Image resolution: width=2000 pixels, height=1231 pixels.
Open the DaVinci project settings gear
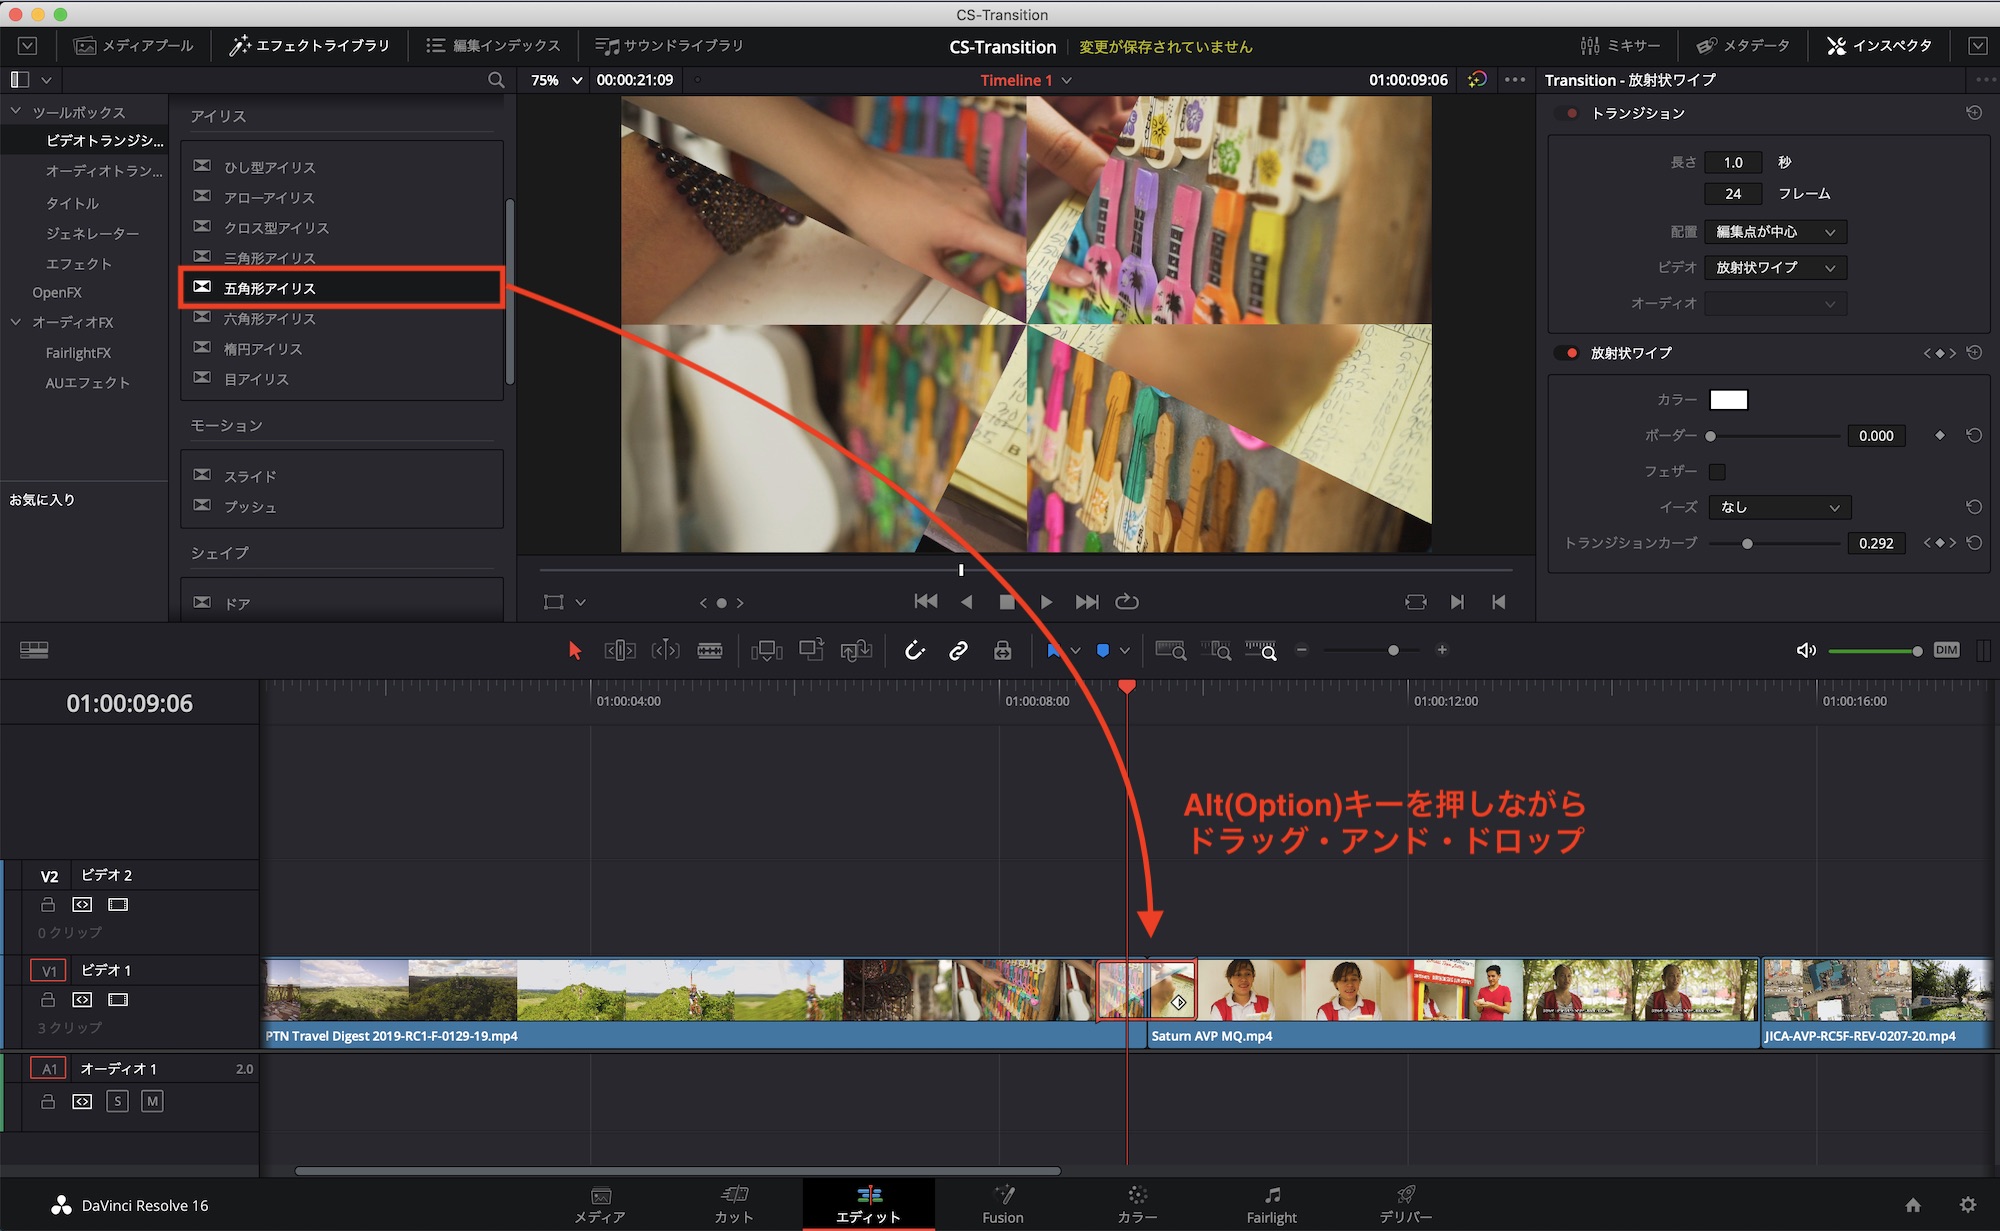tap(1967, 1205)
